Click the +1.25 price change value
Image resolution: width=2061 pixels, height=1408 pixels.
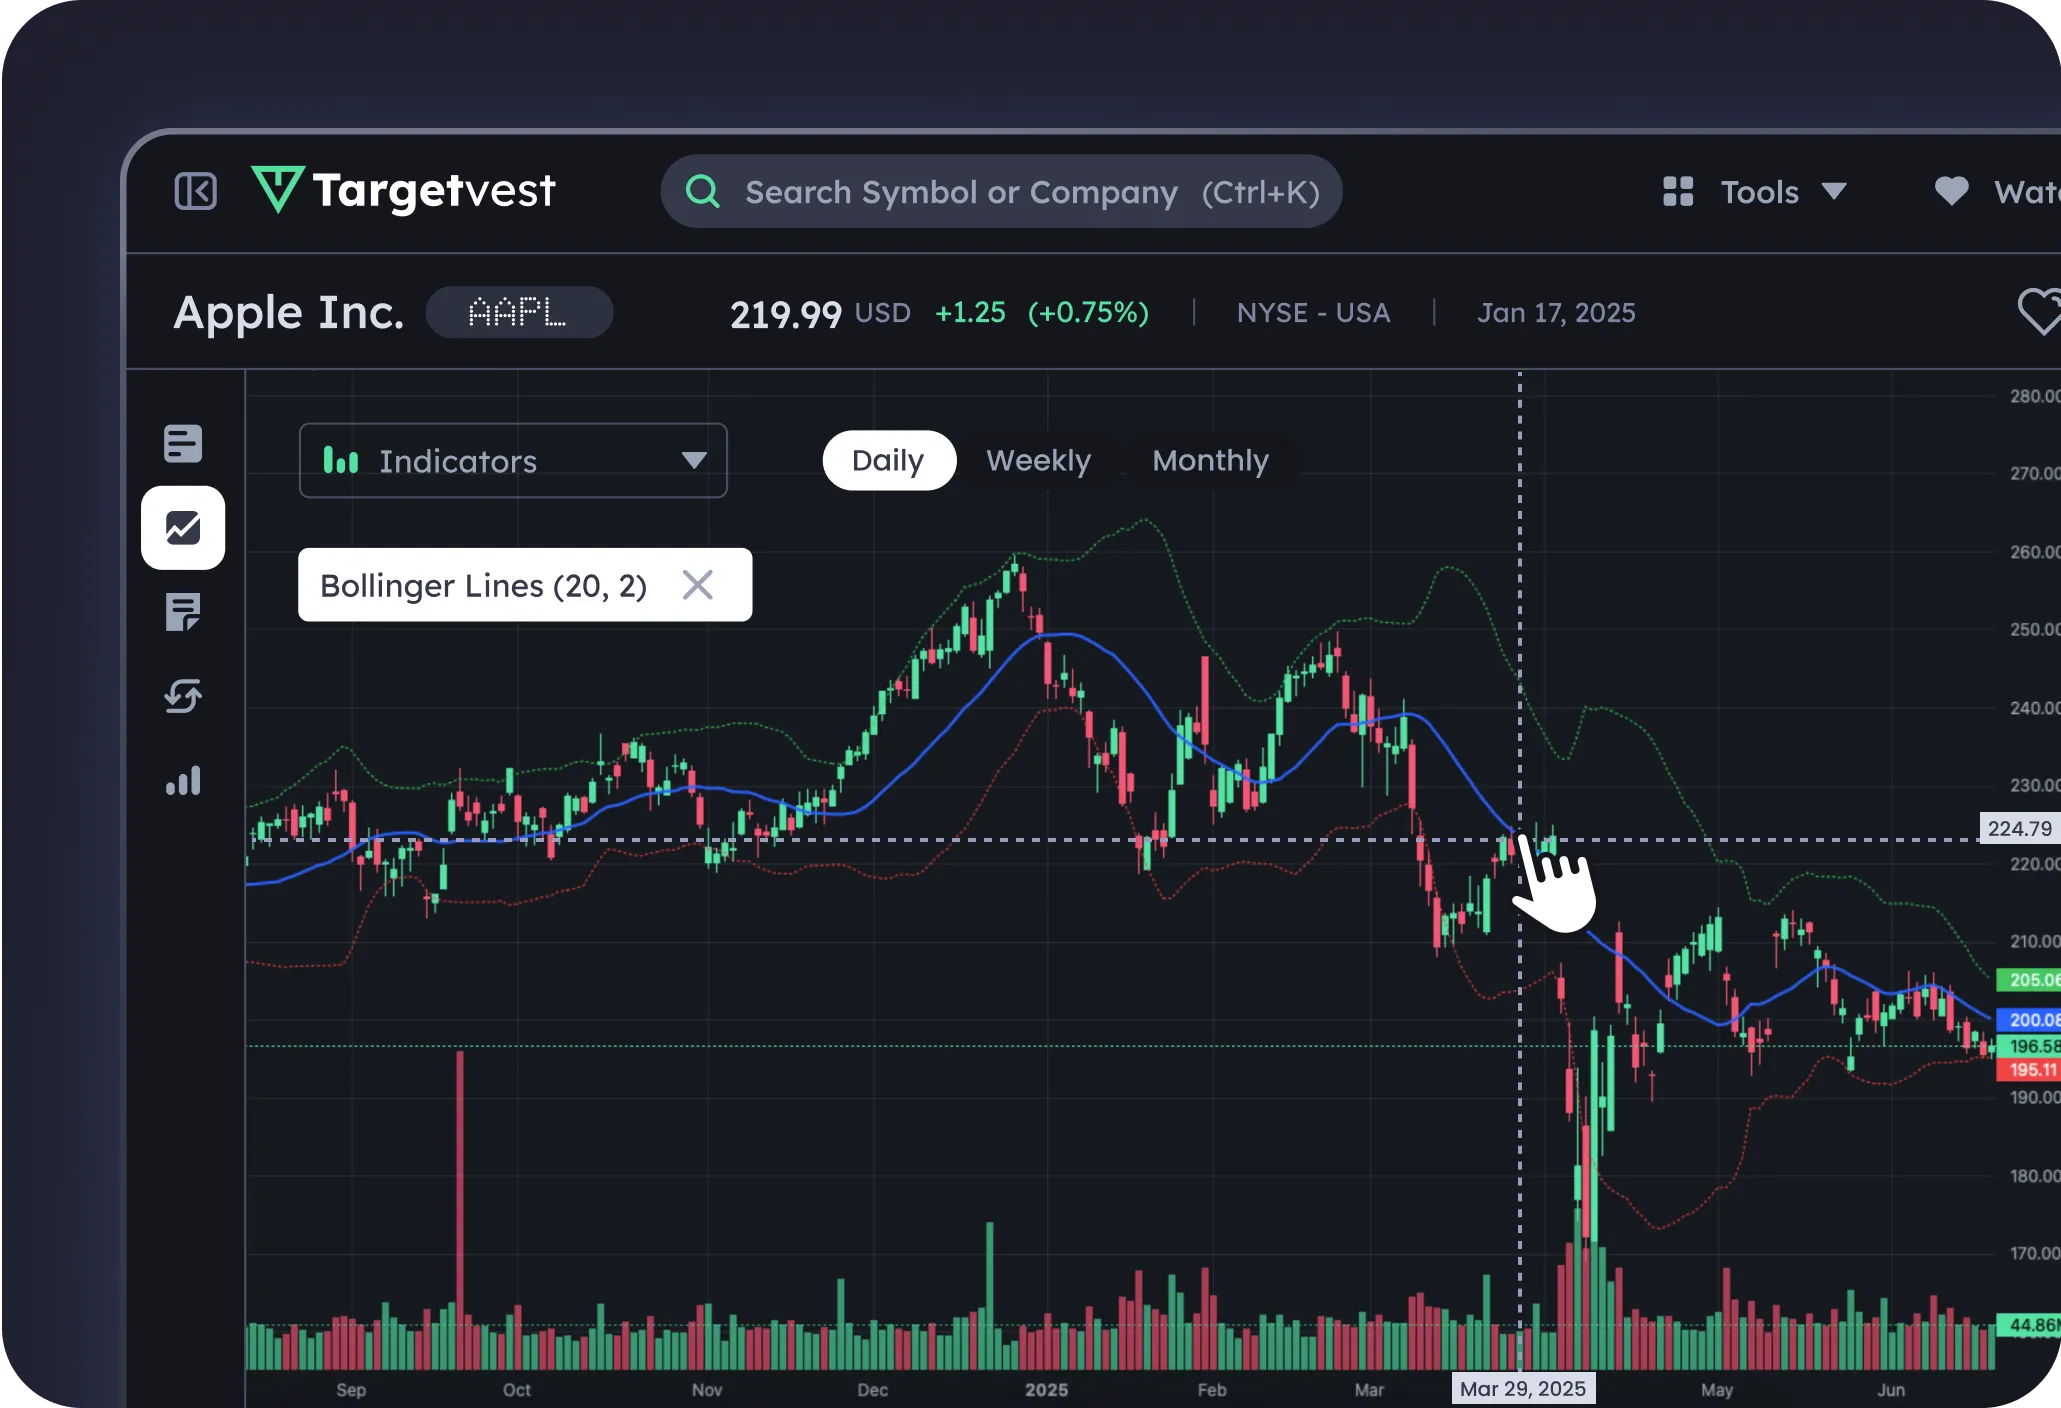970,313
